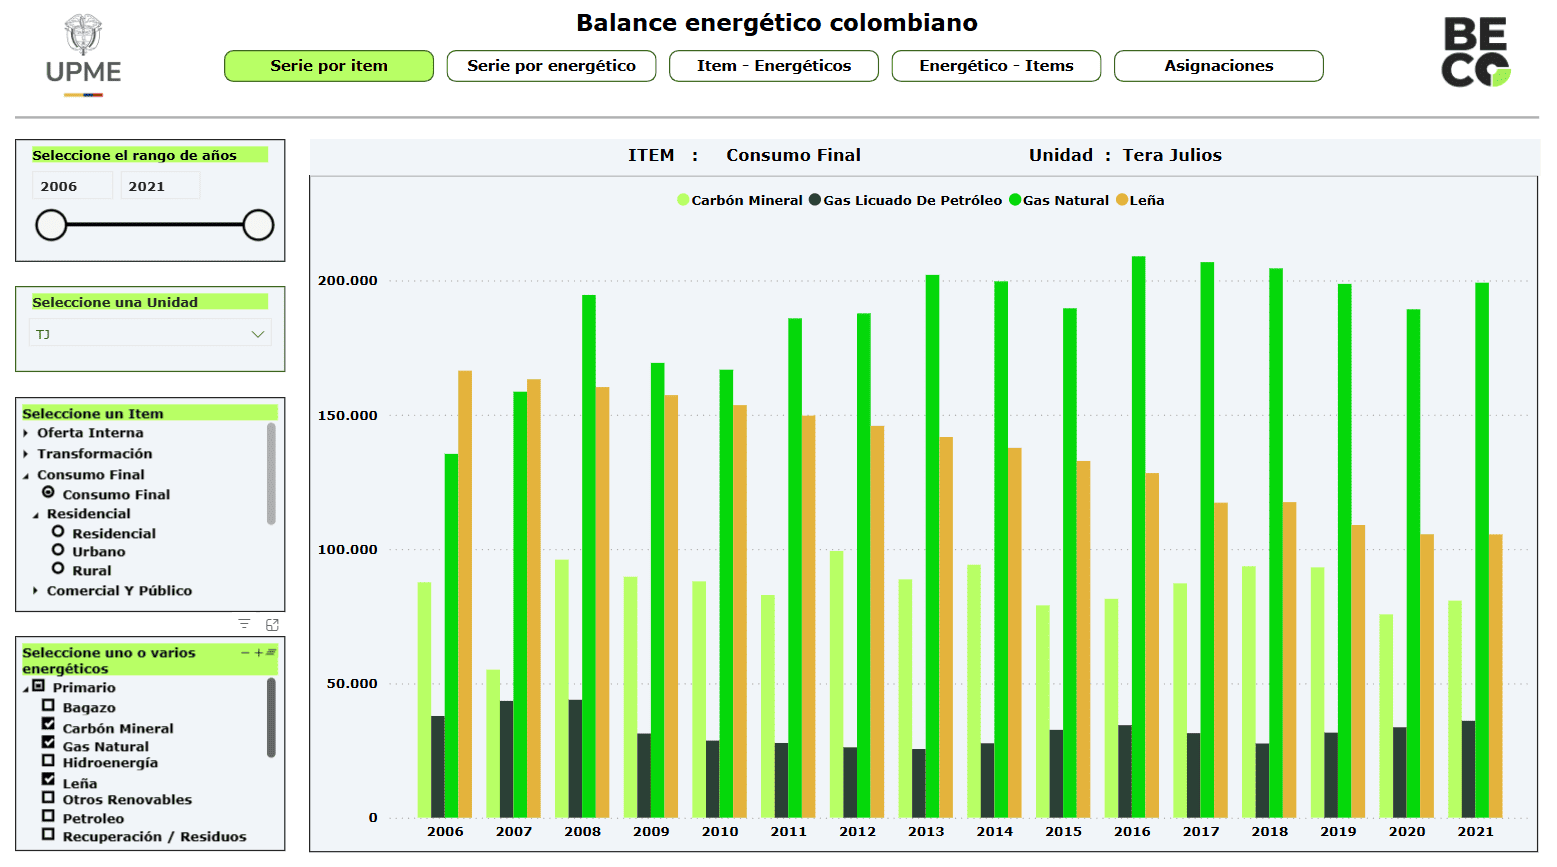1557x867 pixels.
Task: Open focus mode icon above energéticos panel
Action: coord(272,624)
